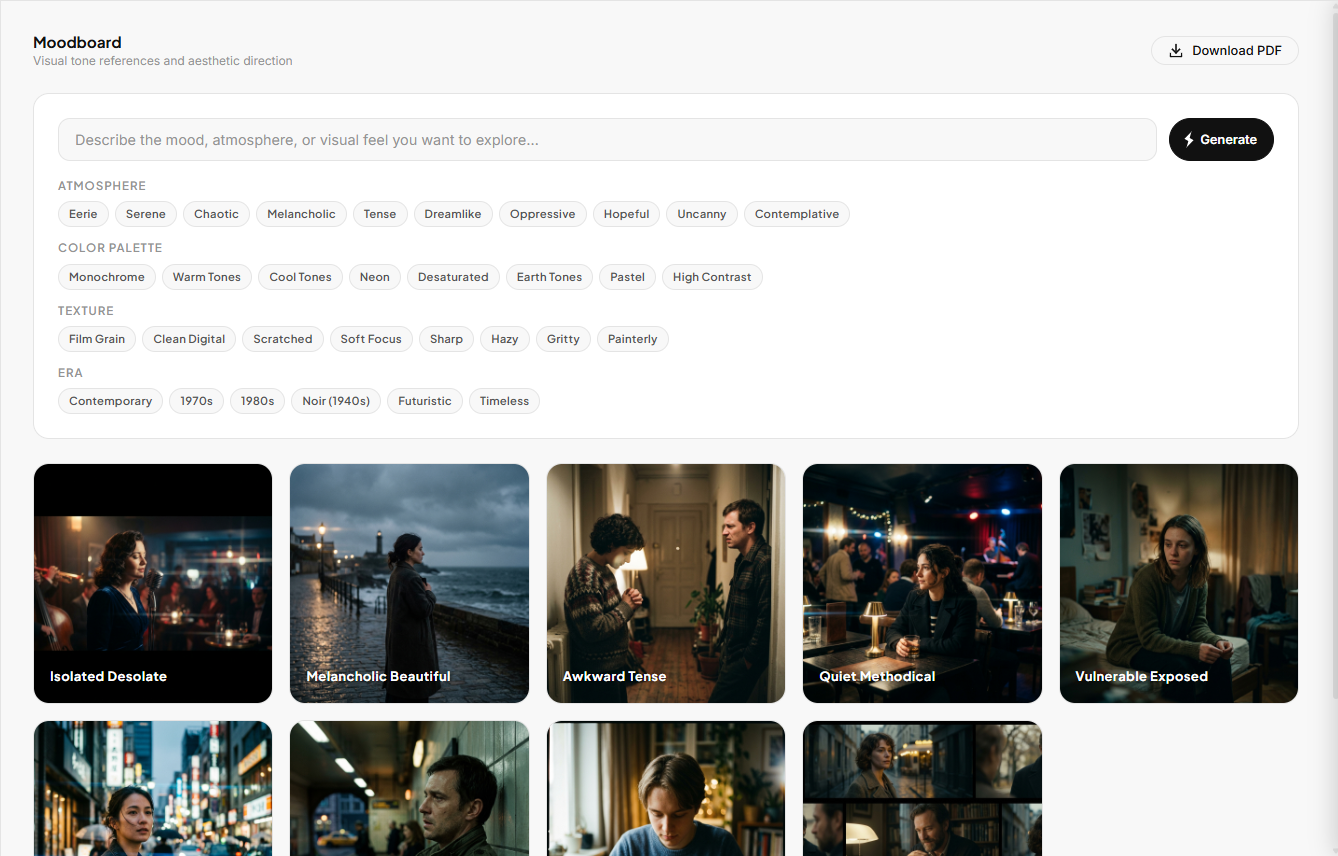Viewport: 1338px width, 856px height.
Task: Toggle the Cool Tones palette chip
Action: point(300,277)
